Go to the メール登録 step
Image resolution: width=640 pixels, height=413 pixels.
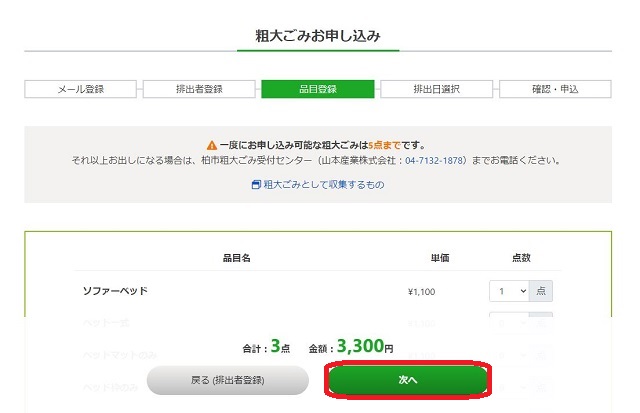point(80,89)
